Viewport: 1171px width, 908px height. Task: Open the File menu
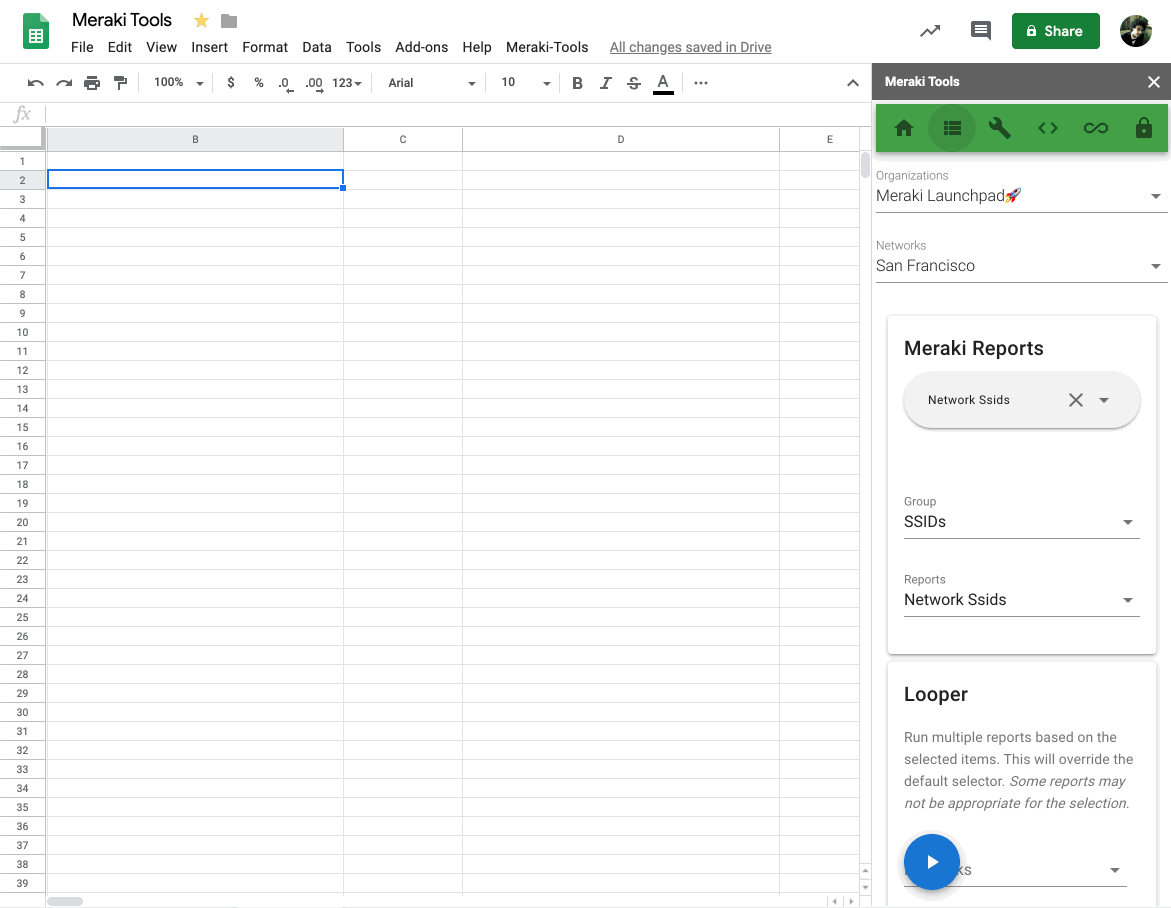click(x=82, y=47)
